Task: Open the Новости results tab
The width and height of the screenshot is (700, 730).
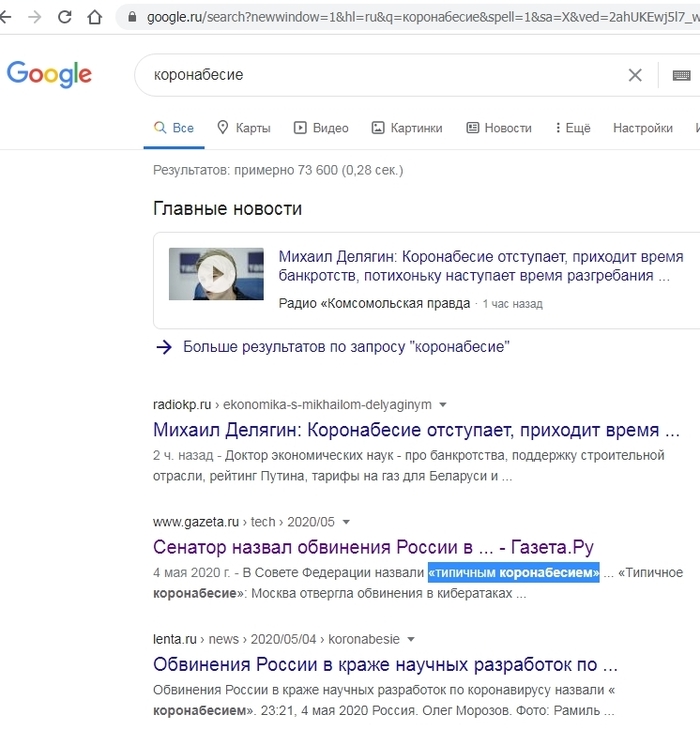Action: (x=499, y=128)
